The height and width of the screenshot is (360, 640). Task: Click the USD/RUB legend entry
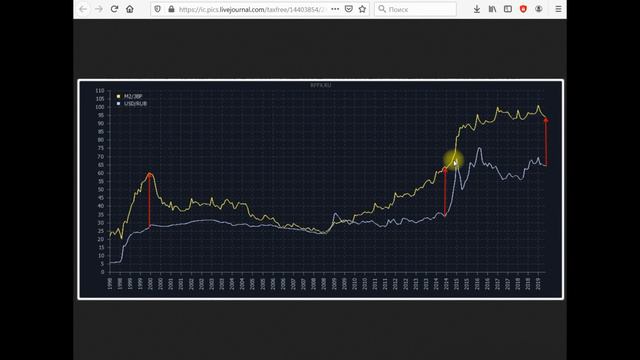point(131,104)
